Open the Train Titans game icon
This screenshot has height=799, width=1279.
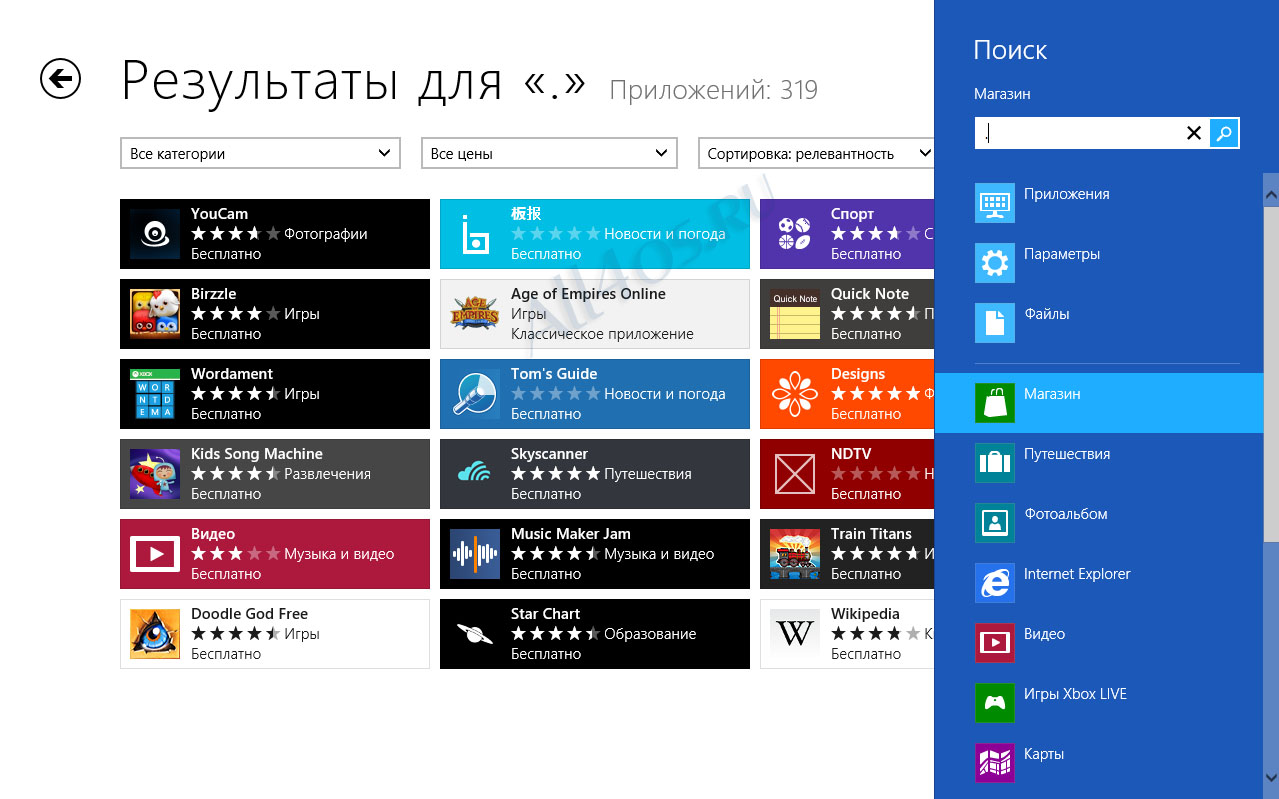(795, 554)
